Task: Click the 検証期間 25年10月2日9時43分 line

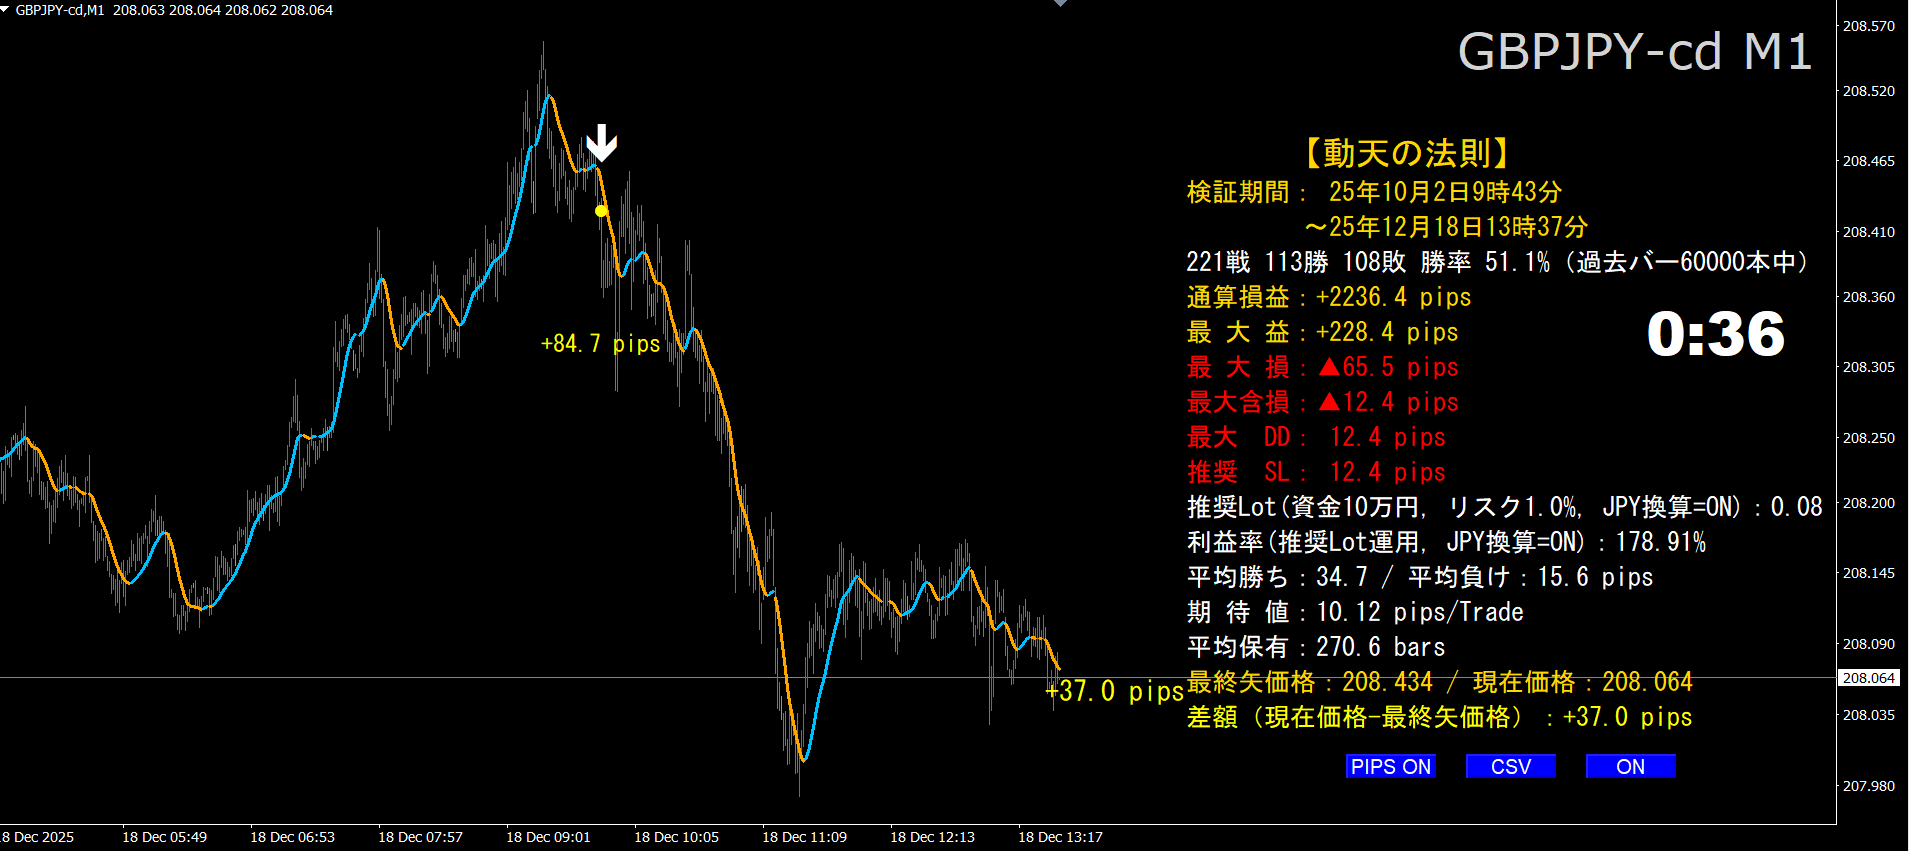Action: [x=1374, y=192]
